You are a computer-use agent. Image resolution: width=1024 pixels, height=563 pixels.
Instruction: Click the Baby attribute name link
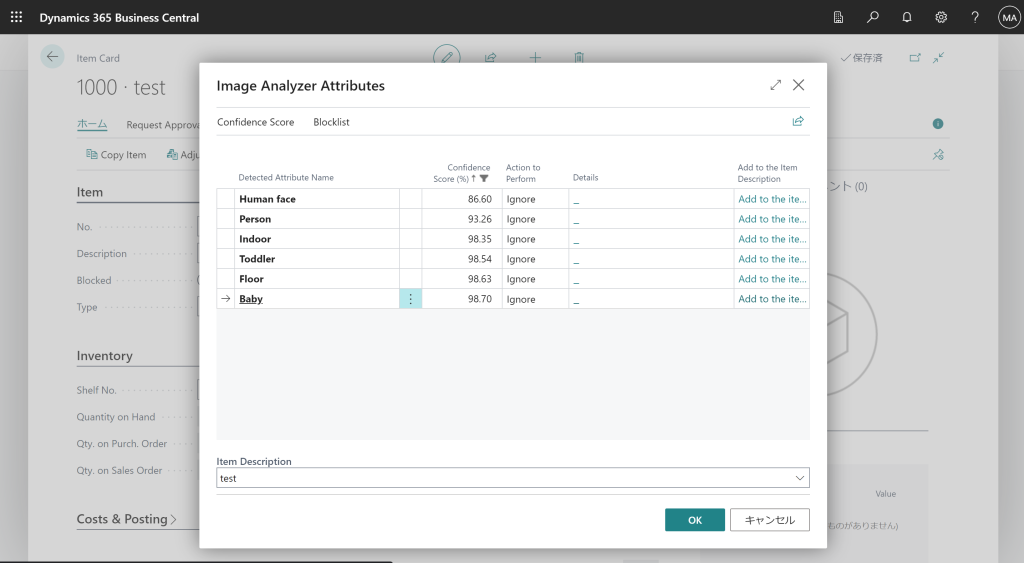[x=251, y=299]
